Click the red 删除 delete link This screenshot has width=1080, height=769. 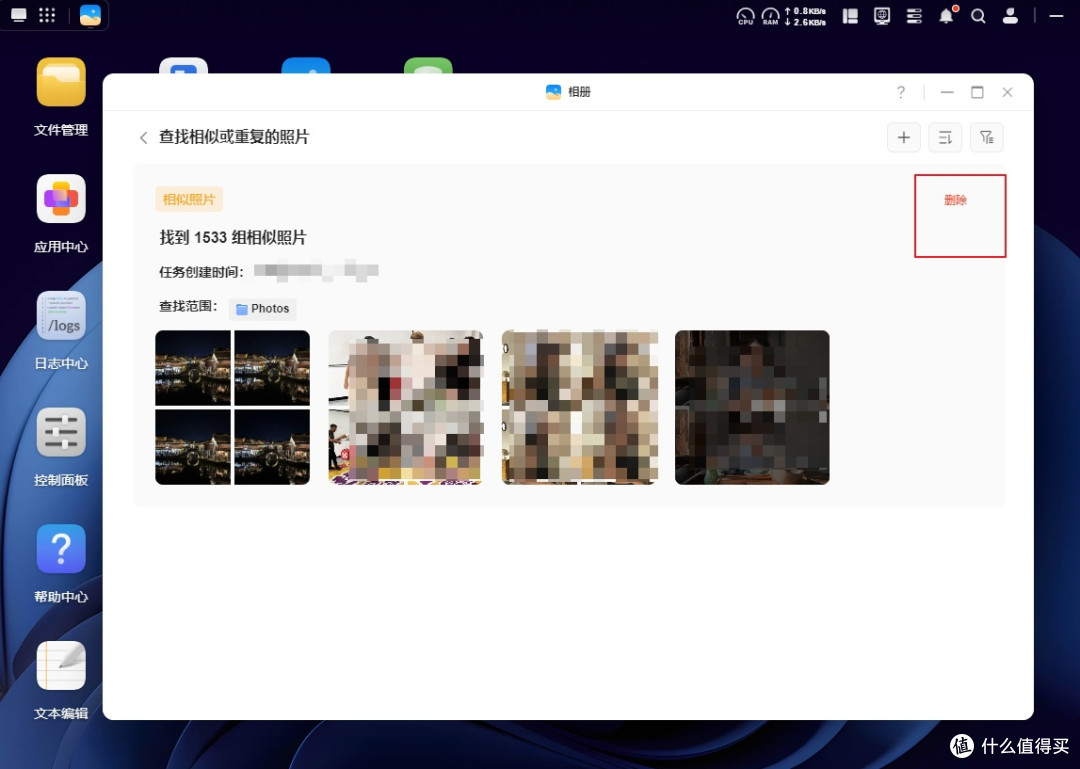[x=955, y=200]
